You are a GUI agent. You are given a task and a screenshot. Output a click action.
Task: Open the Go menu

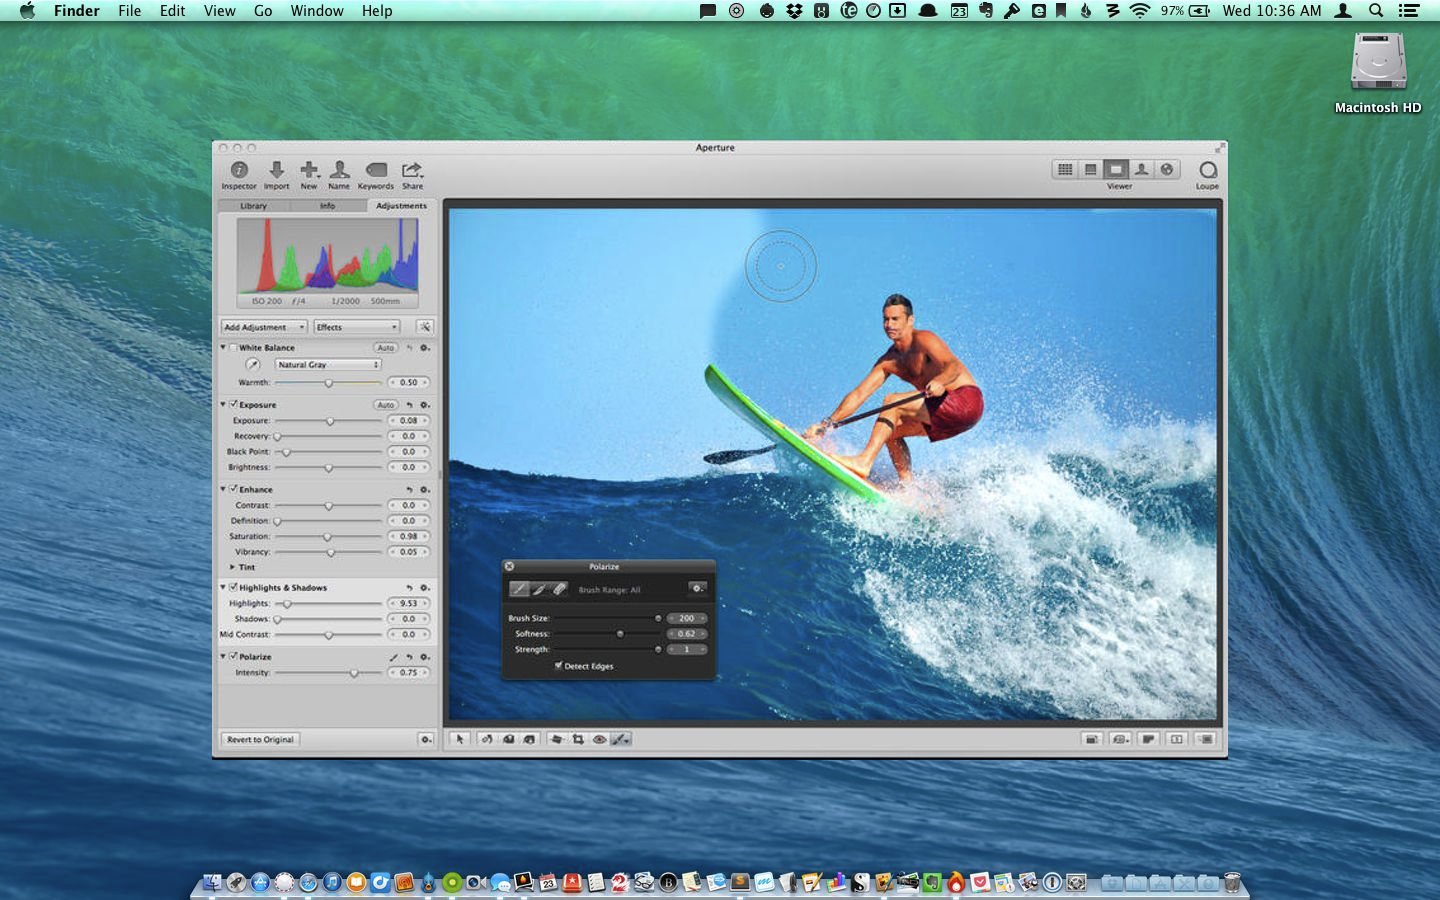coord(263,11)
